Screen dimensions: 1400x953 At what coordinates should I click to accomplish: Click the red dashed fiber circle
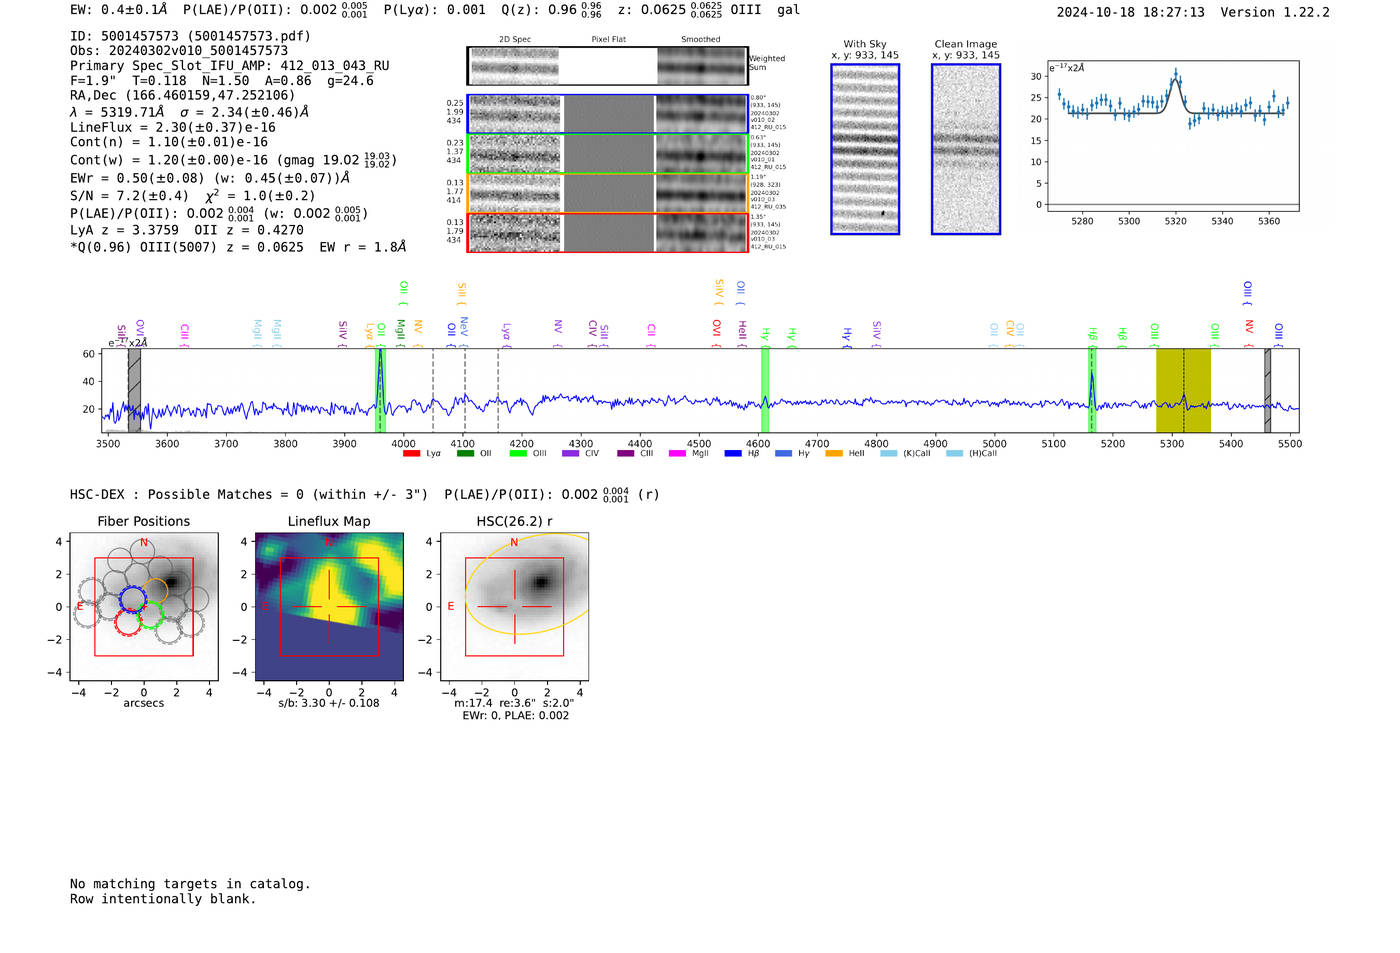click(128, 622)
